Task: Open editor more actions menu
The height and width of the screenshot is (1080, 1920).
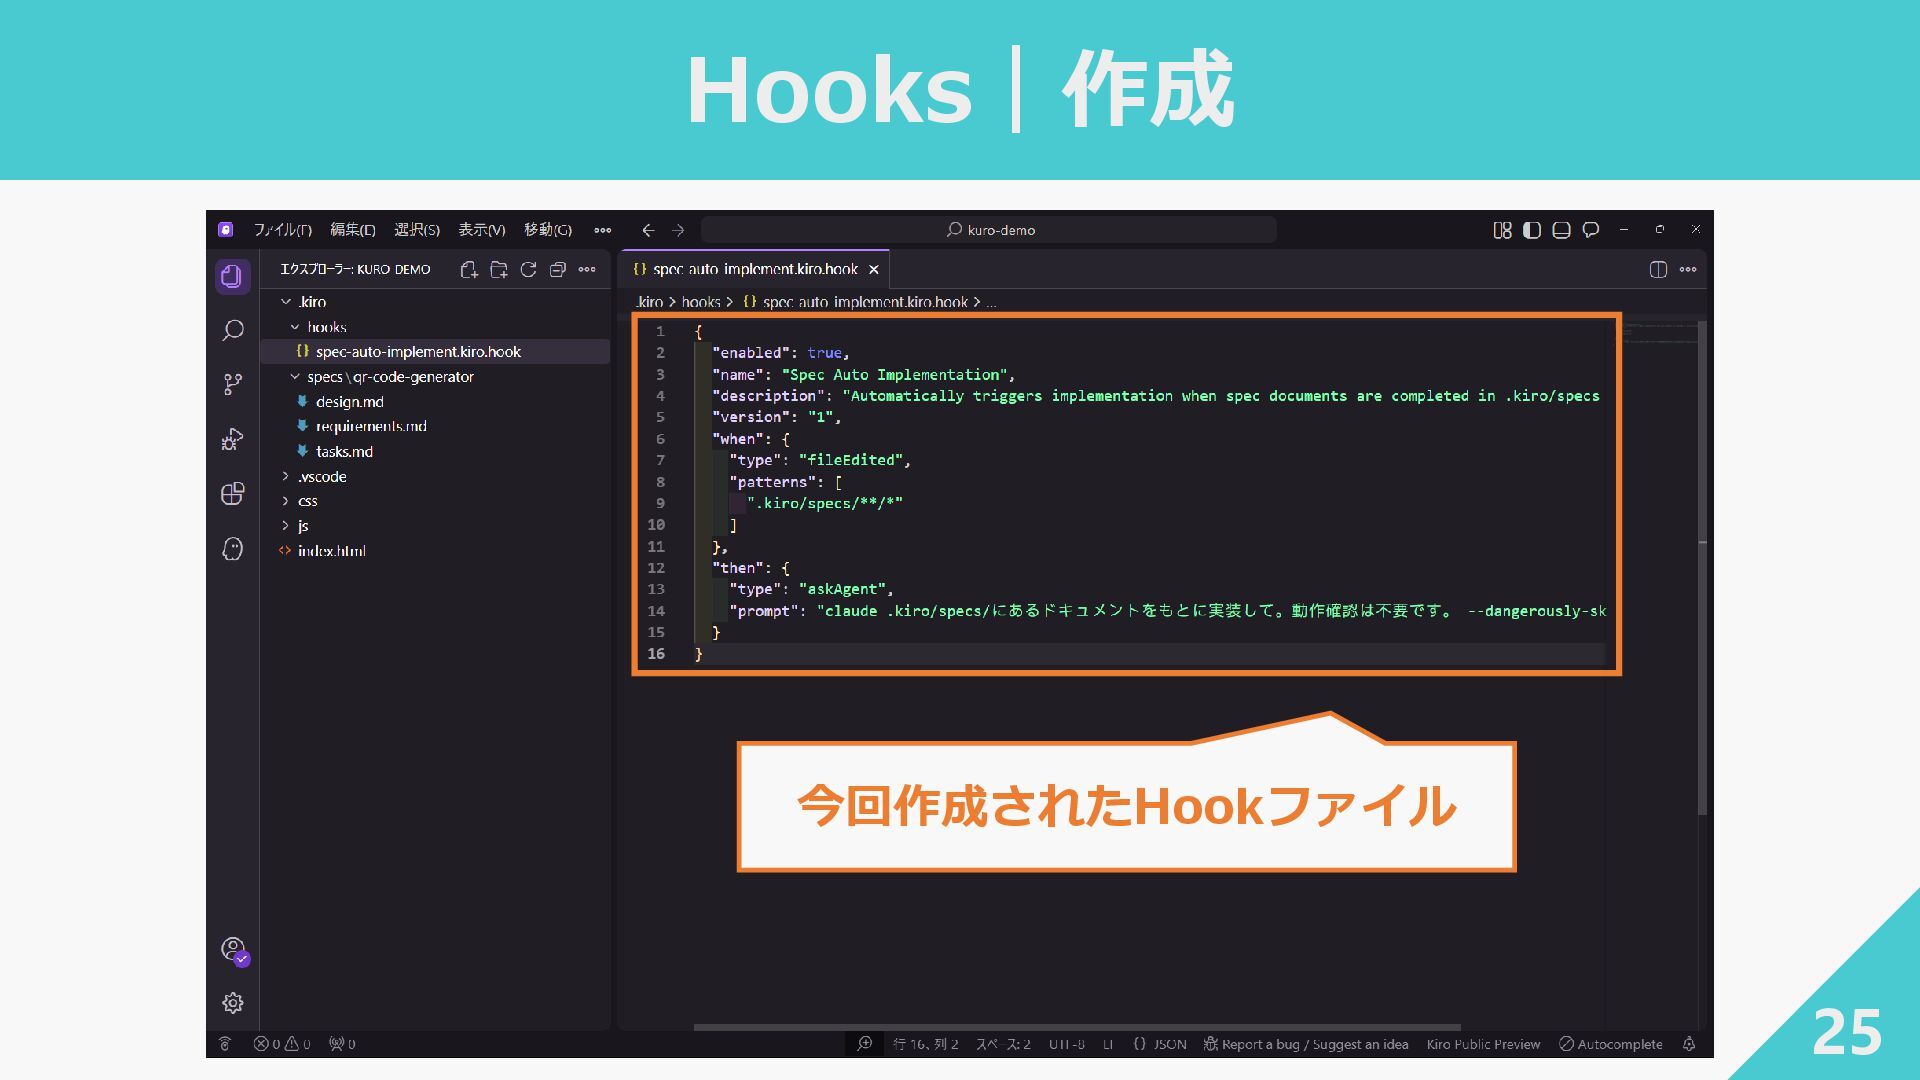Action: click(1688, 269)
